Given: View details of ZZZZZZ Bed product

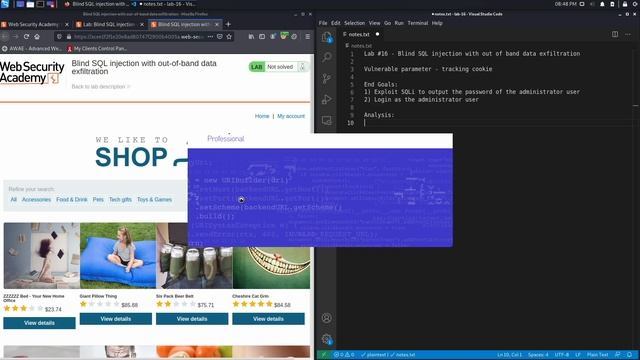Looking at the screenshot, I should pyautogui.click(x=39, y=323).
